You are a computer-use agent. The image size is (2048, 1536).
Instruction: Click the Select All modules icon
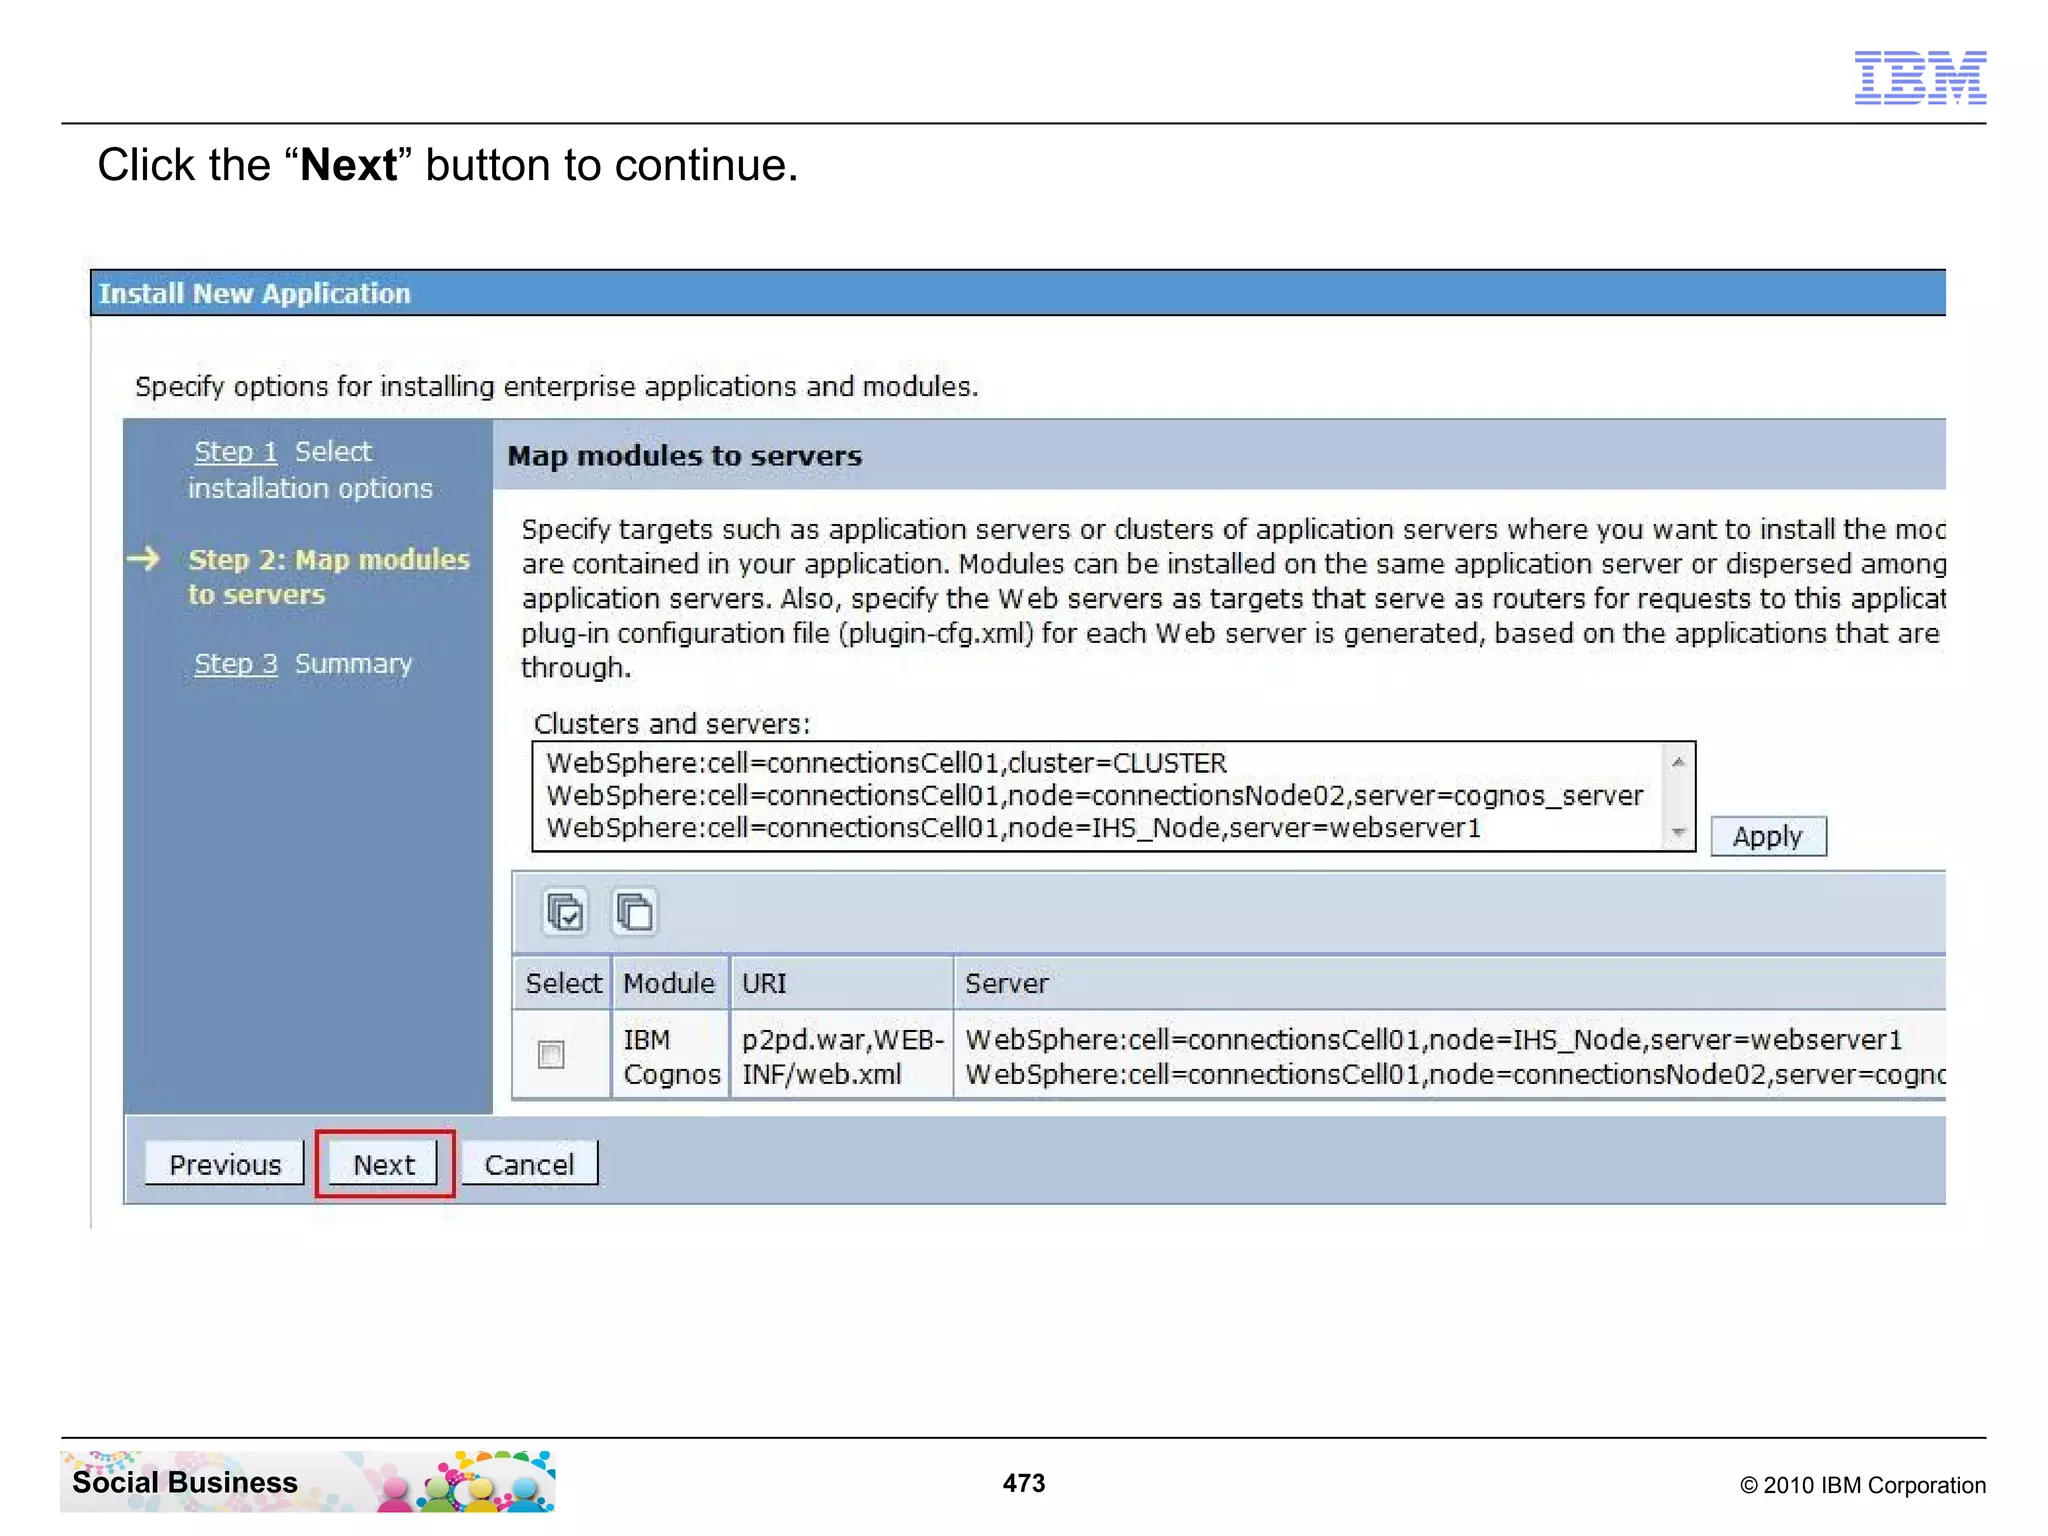click(565, 911)
